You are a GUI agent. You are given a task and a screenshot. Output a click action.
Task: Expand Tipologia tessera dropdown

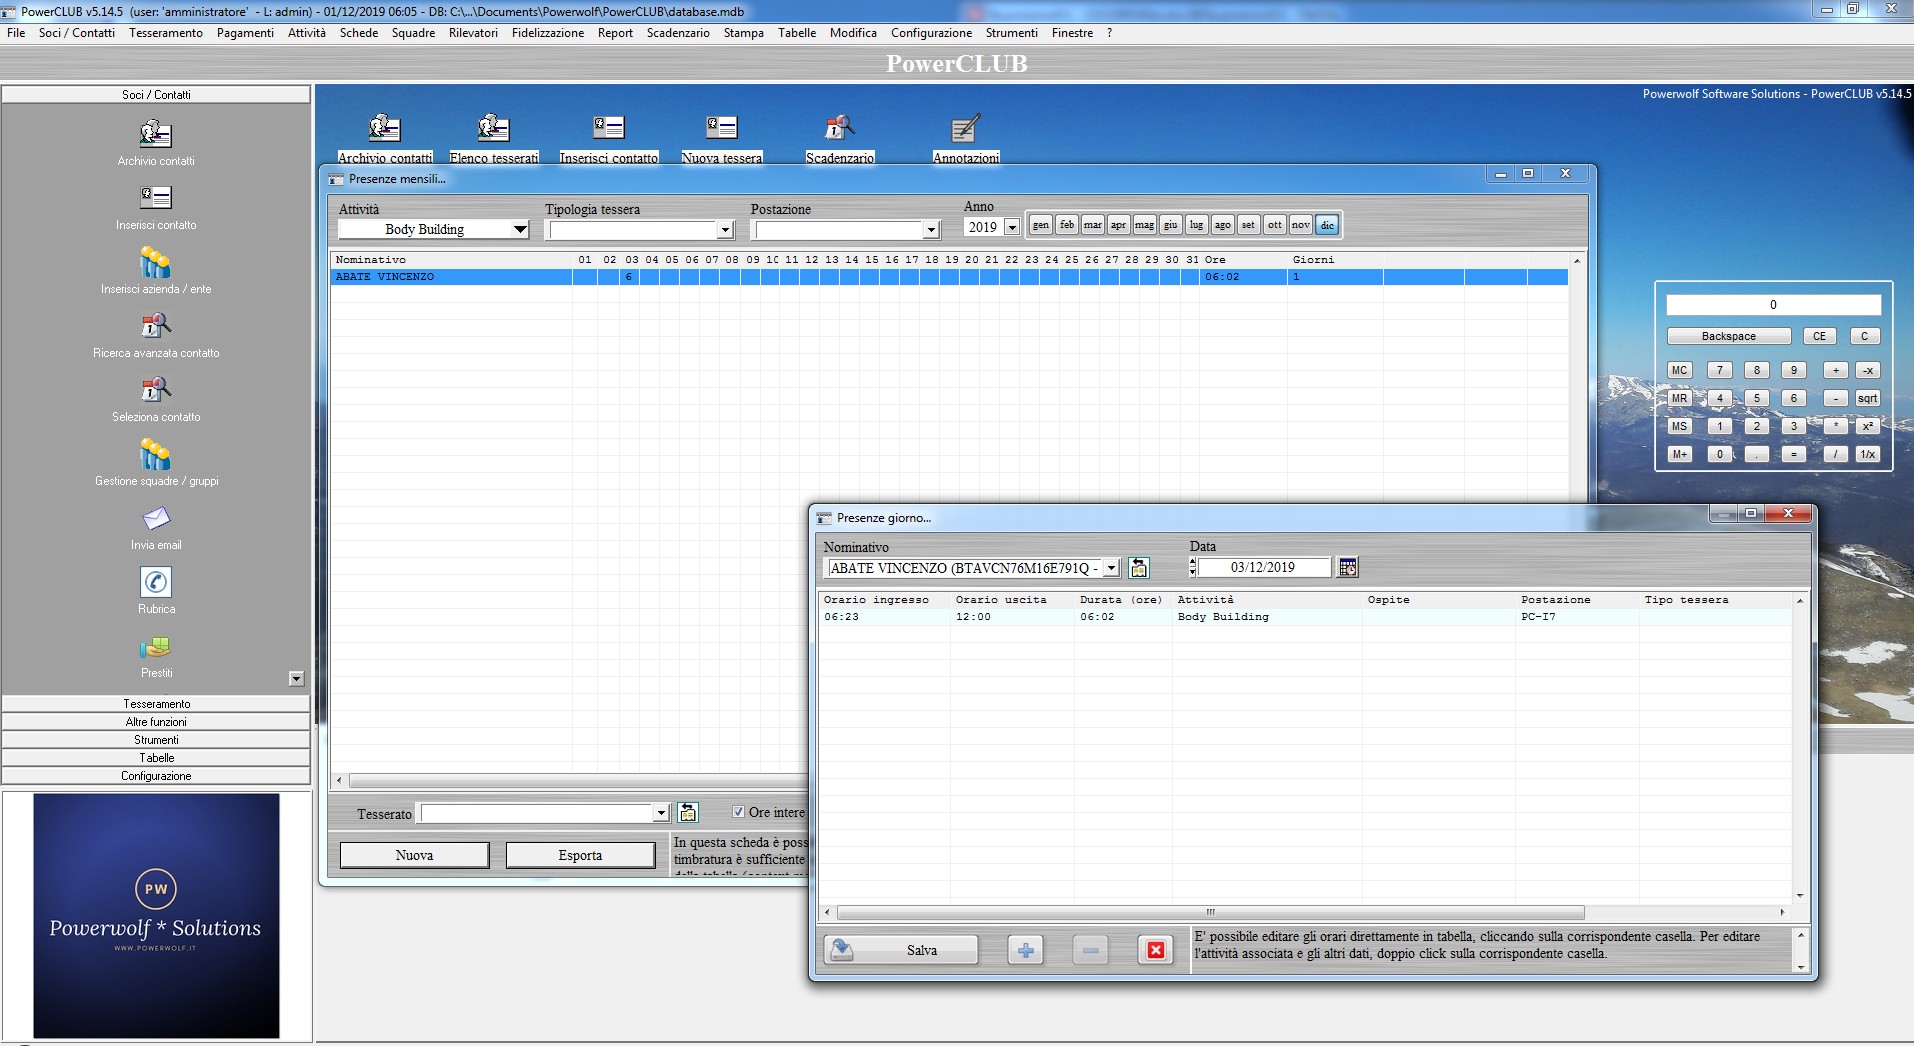pos(726,230)
